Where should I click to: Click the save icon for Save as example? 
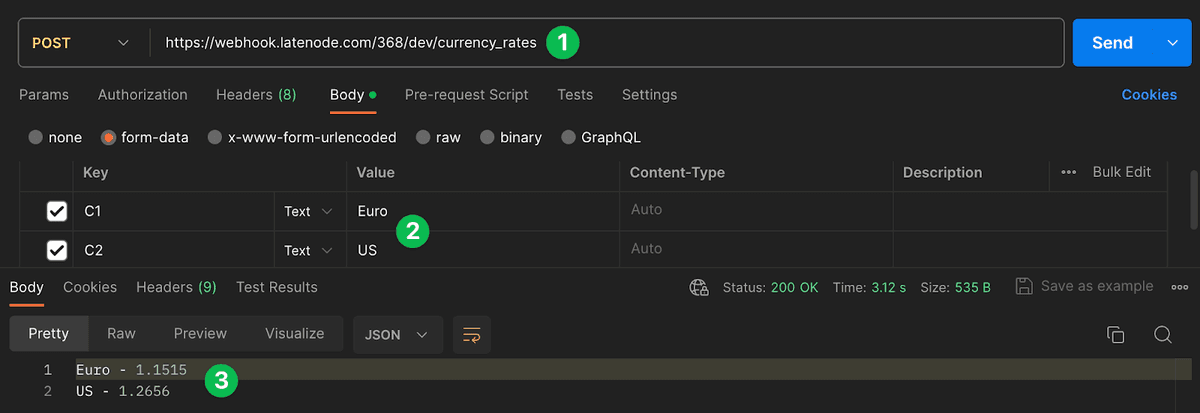tap(1024, 286)
